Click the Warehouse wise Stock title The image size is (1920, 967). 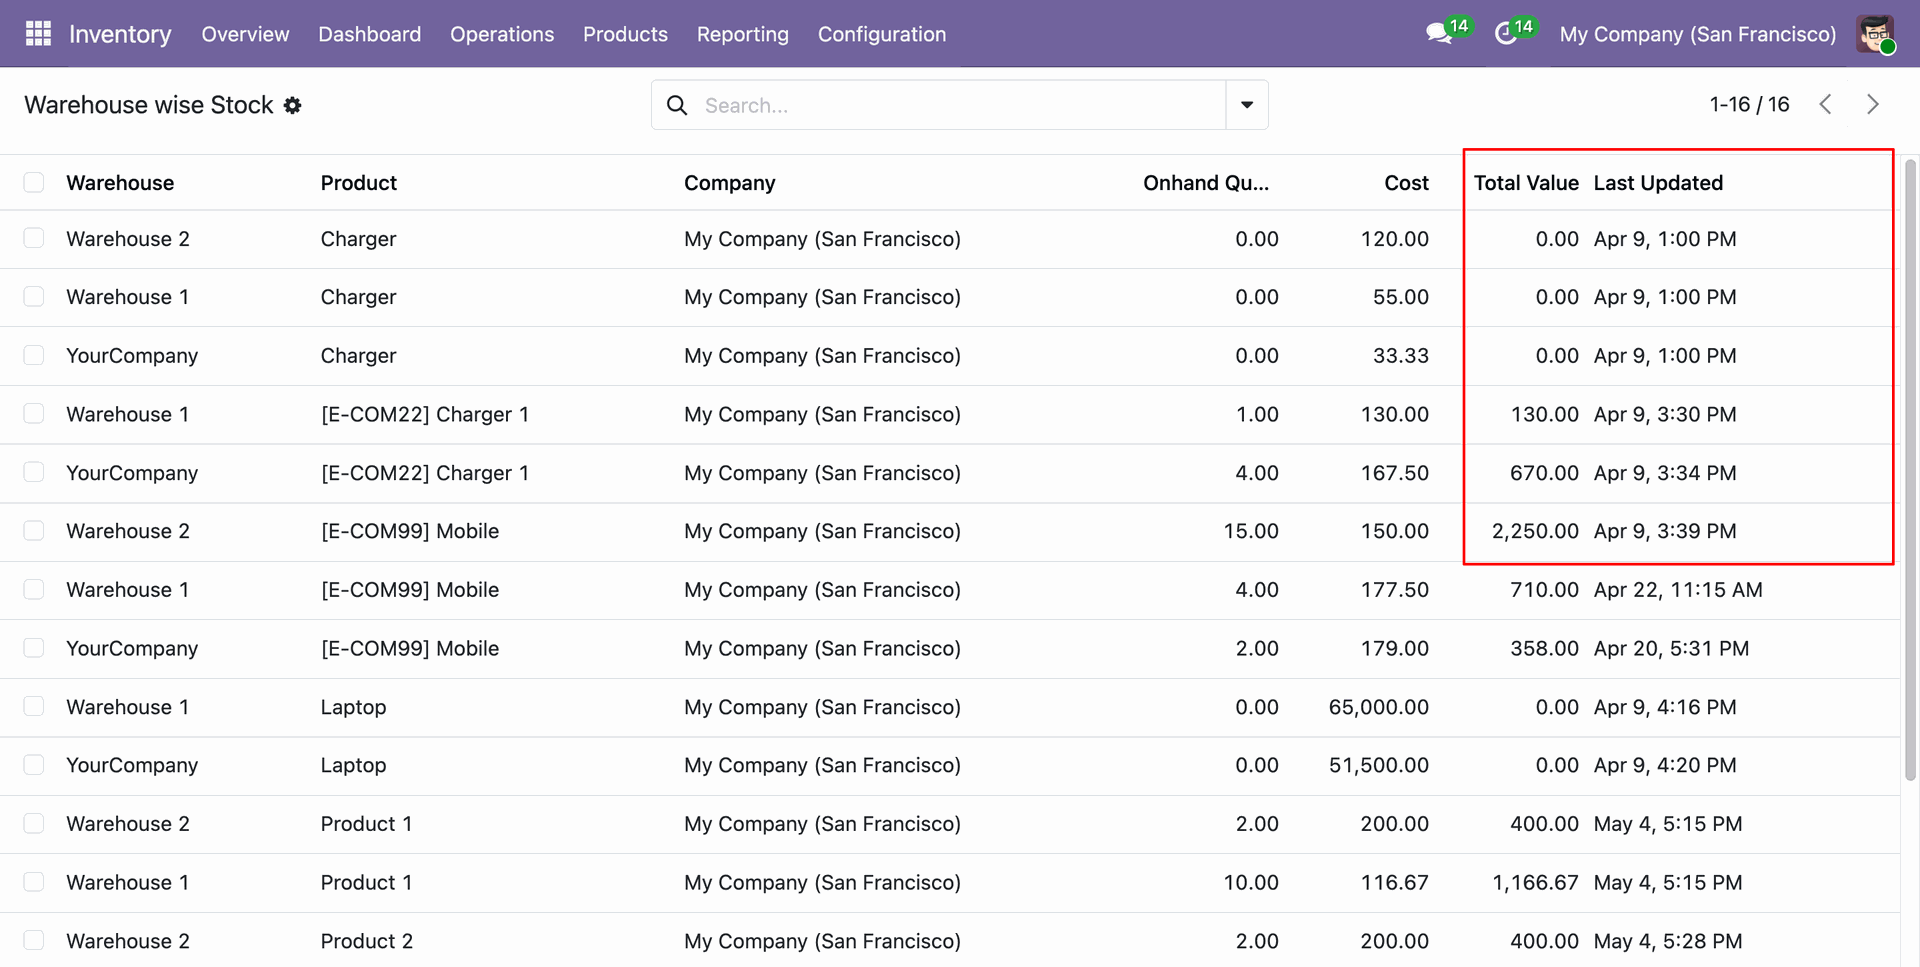[148, 105]
